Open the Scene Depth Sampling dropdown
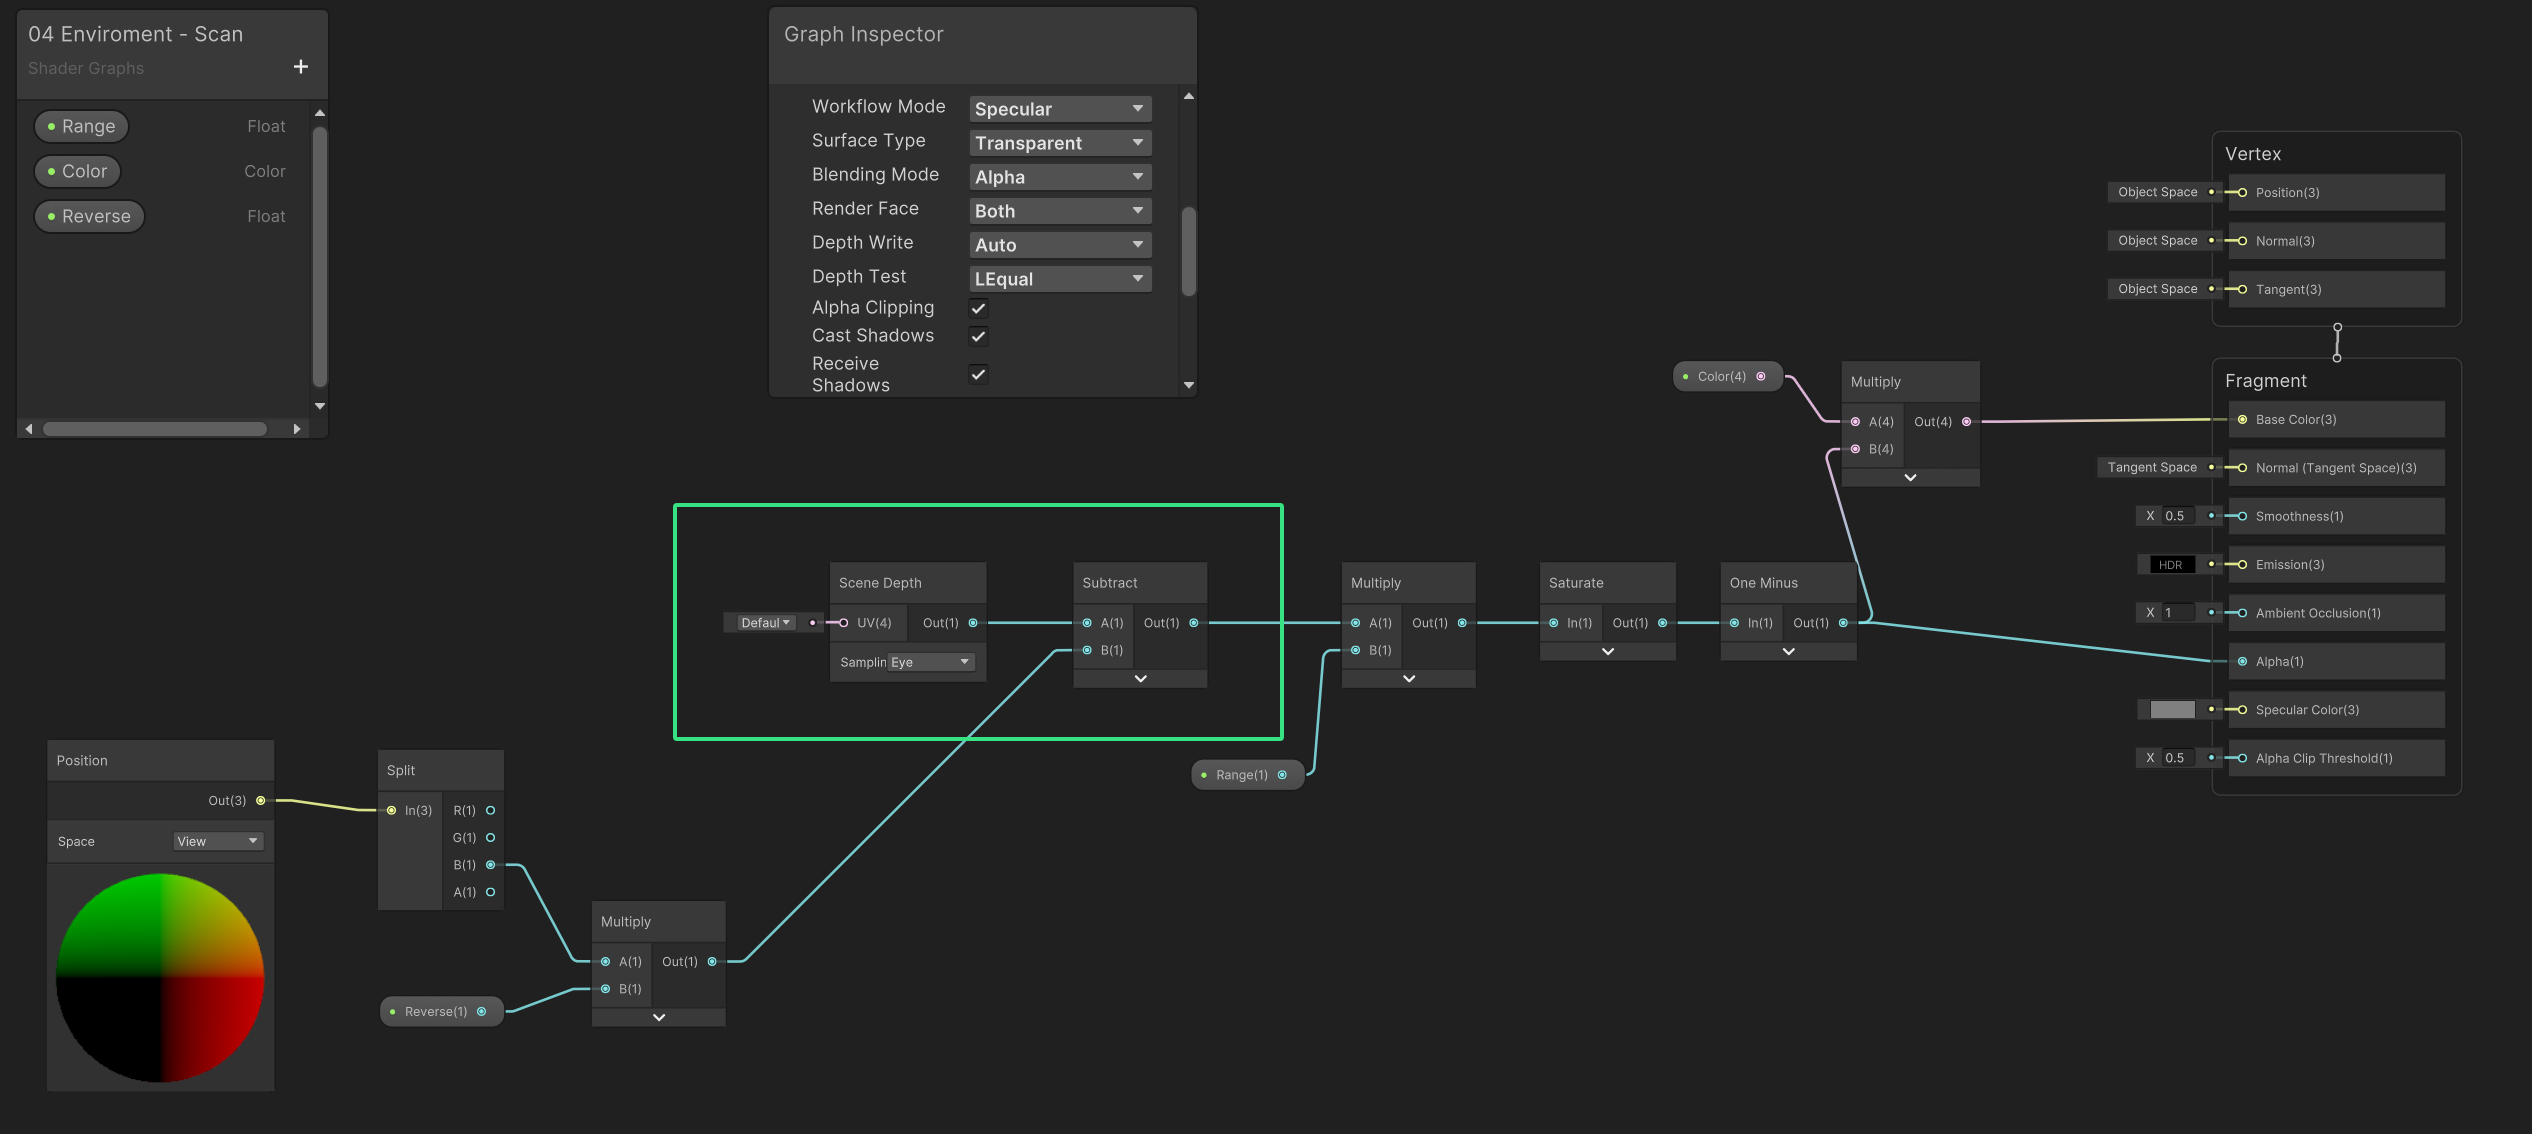2532x1134 pixels. click(x=930, y=662)
